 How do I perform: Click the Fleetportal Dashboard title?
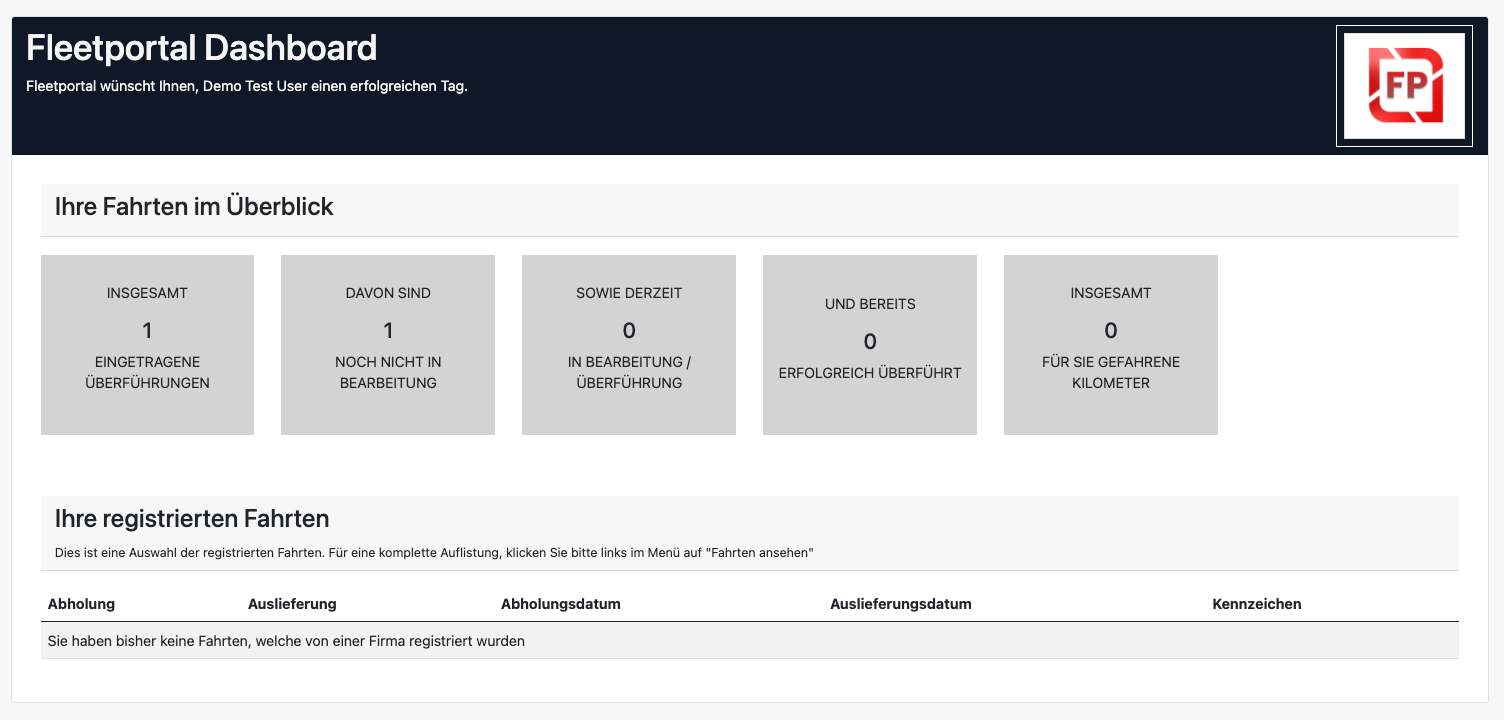point(201,48)
